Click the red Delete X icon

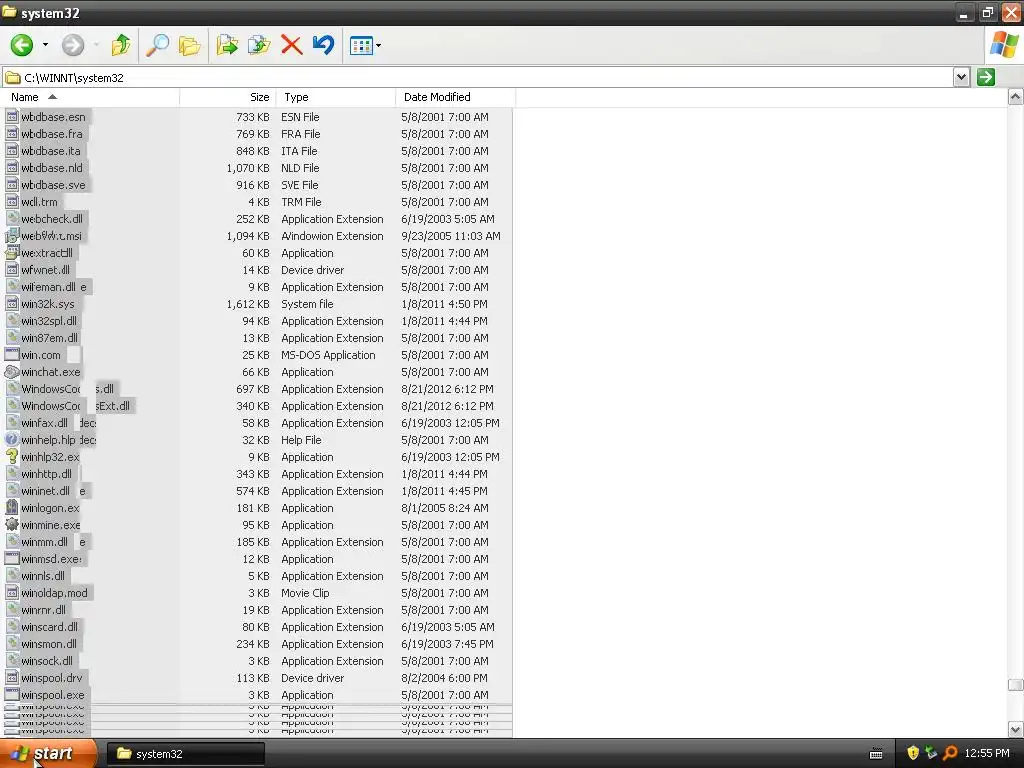[x=291, y=45]
